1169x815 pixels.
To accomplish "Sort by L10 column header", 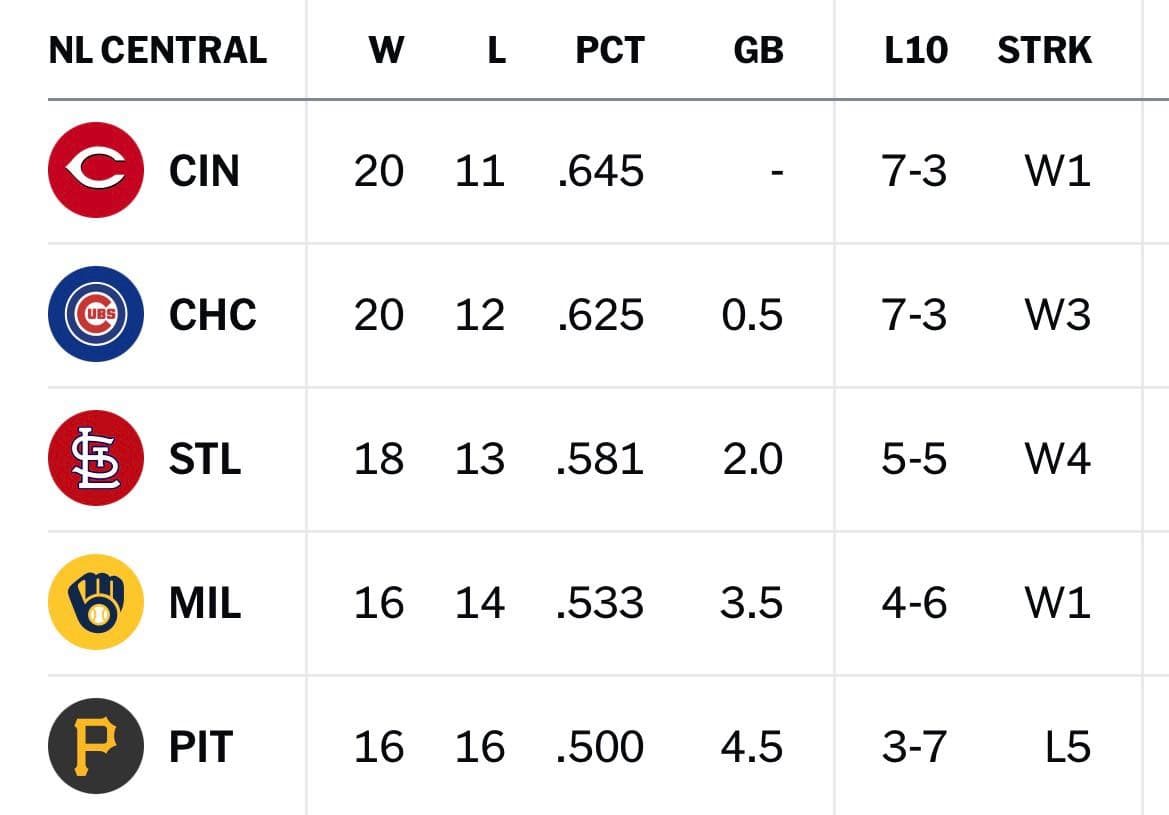I will click(x=916, y=50).
